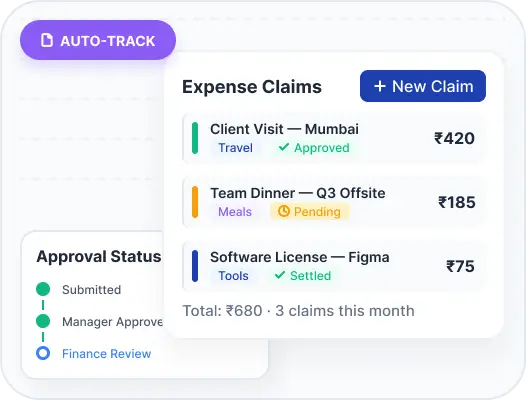Click the Tools category tag
This screenshot has width=526, height=400.
coord(233,276)
